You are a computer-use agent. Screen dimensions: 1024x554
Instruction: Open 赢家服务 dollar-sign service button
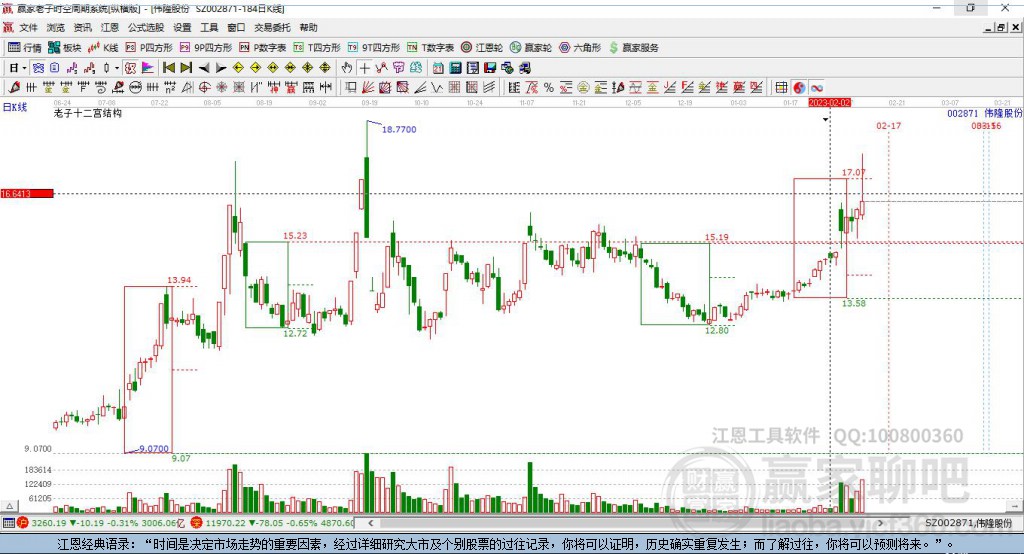633,48
